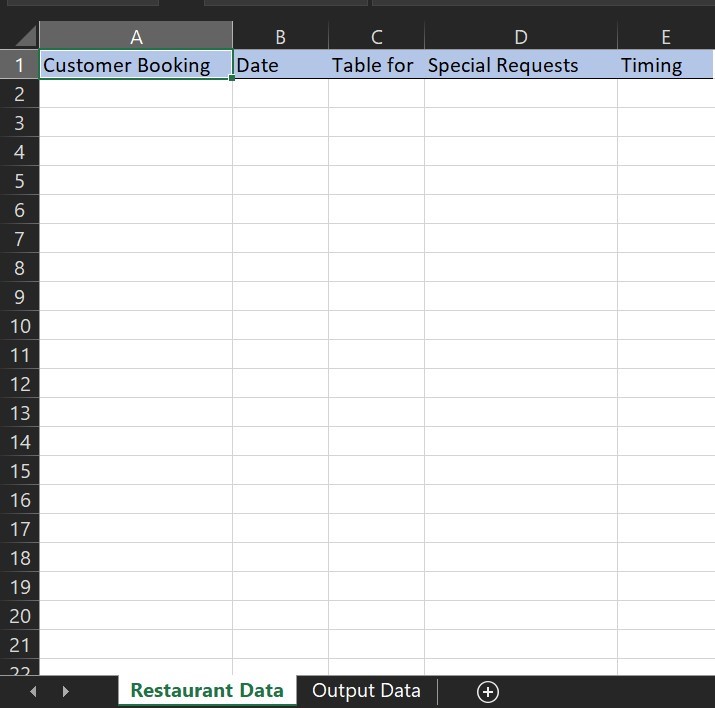Image resolution: width=715 pixels, height=708 pixels.
Task: Select row 6 header
Action: [19, 210]
